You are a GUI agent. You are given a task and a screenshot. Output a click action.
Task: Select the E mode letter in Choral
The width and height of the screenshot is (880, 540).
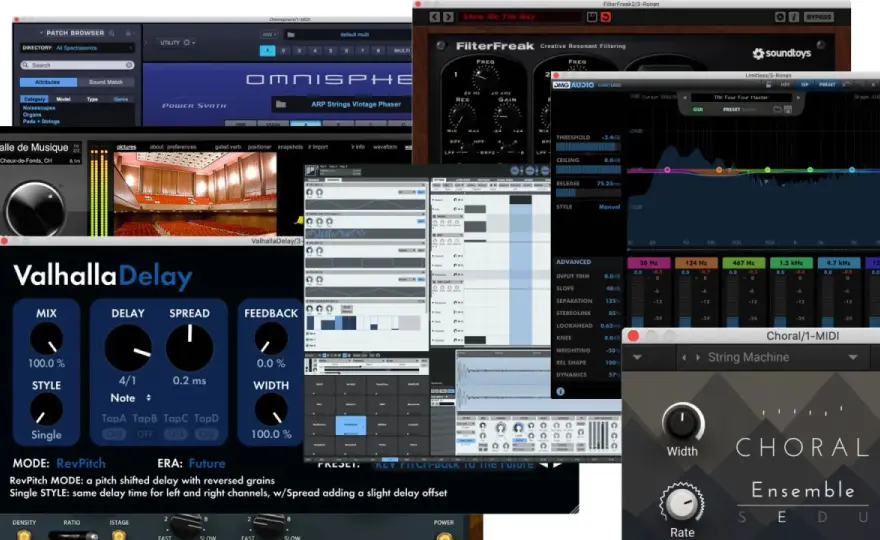pos(781,518)
